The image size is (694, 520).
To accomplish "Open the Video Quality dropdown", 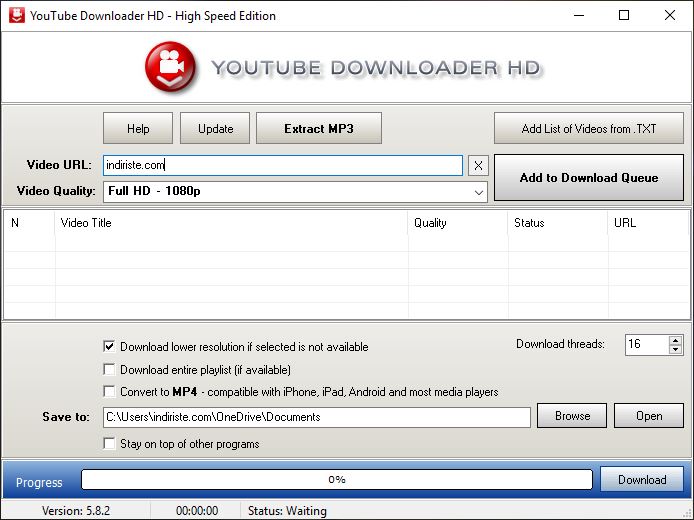I will pos(295,192).
